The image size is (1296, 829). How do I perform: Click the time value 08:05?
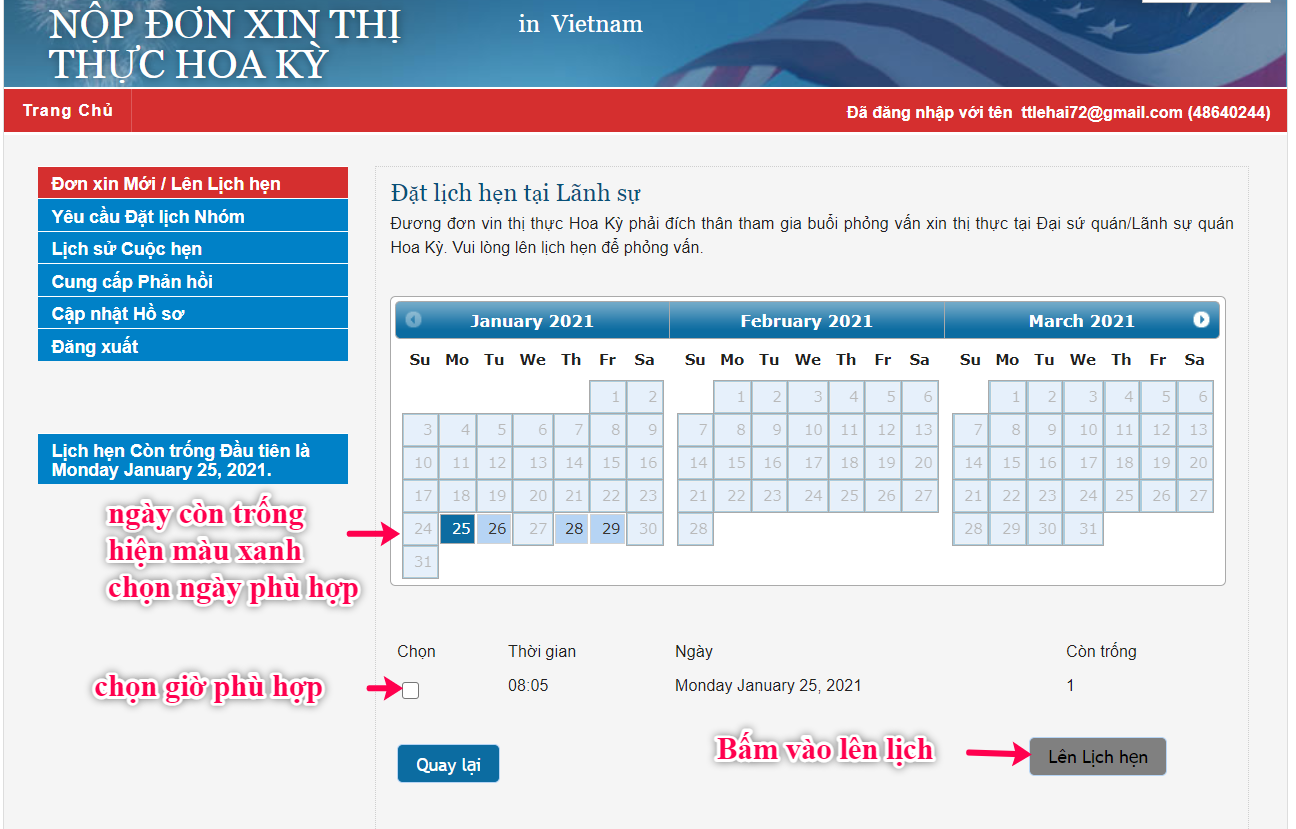(x=528, y=686)
